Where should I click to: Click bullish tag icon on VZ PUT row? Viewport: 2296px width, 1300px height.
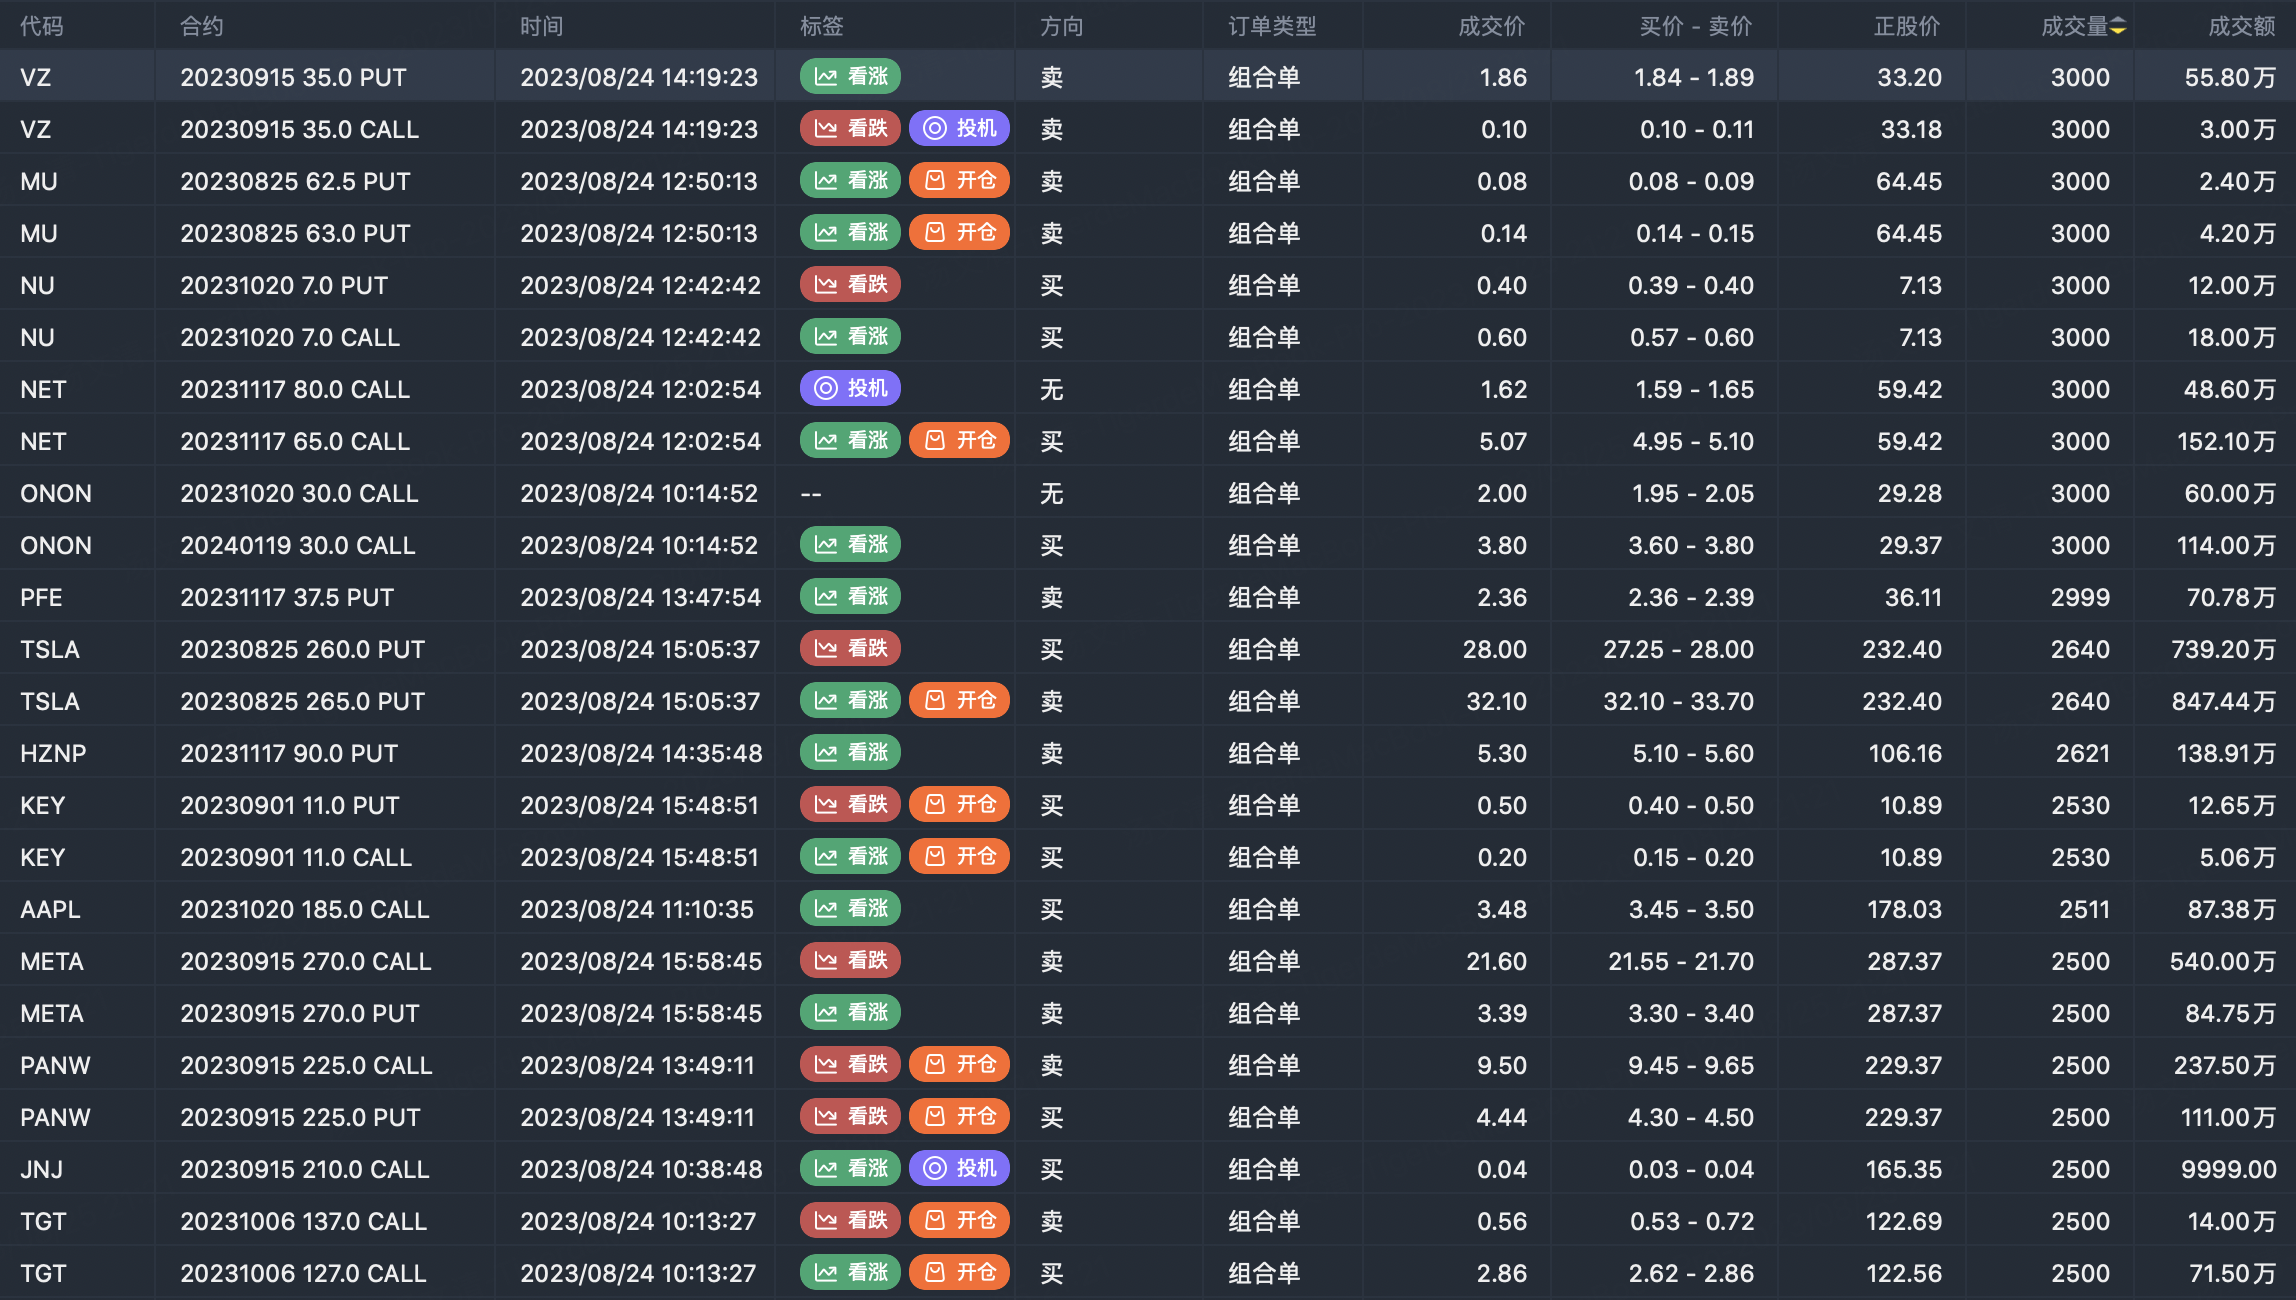[x=826, y=77]
